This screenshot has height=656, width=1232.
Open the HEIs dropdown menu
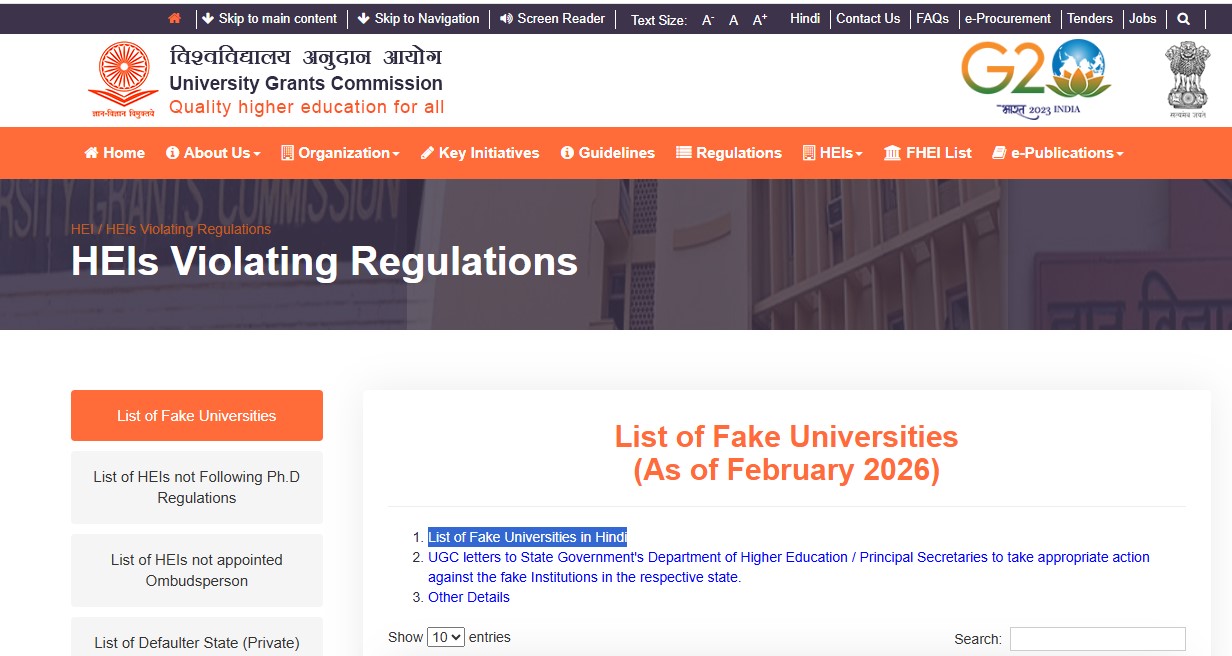tap(831, 153)
